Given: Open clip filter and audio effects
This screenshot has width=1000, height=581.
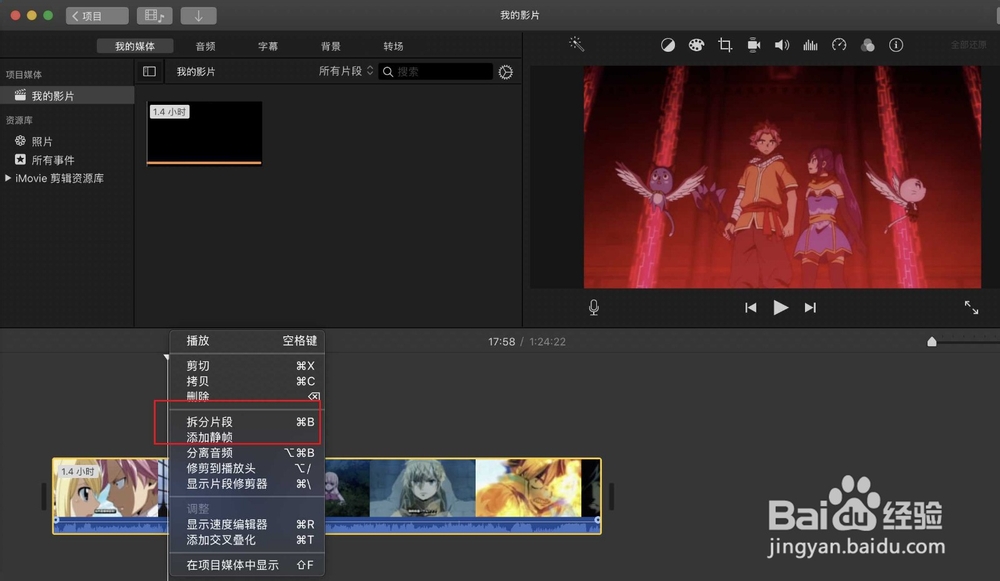Looking at the screenshot, I should pyautogui.click(x=867, y=45).
